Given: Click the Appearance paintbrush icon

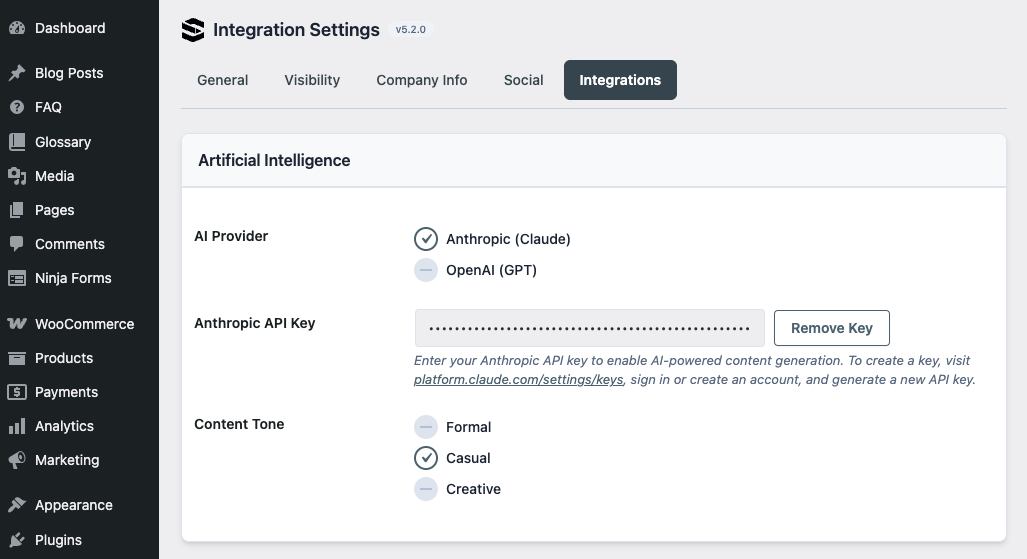Looking at the screenshot, I should point(17,505).
